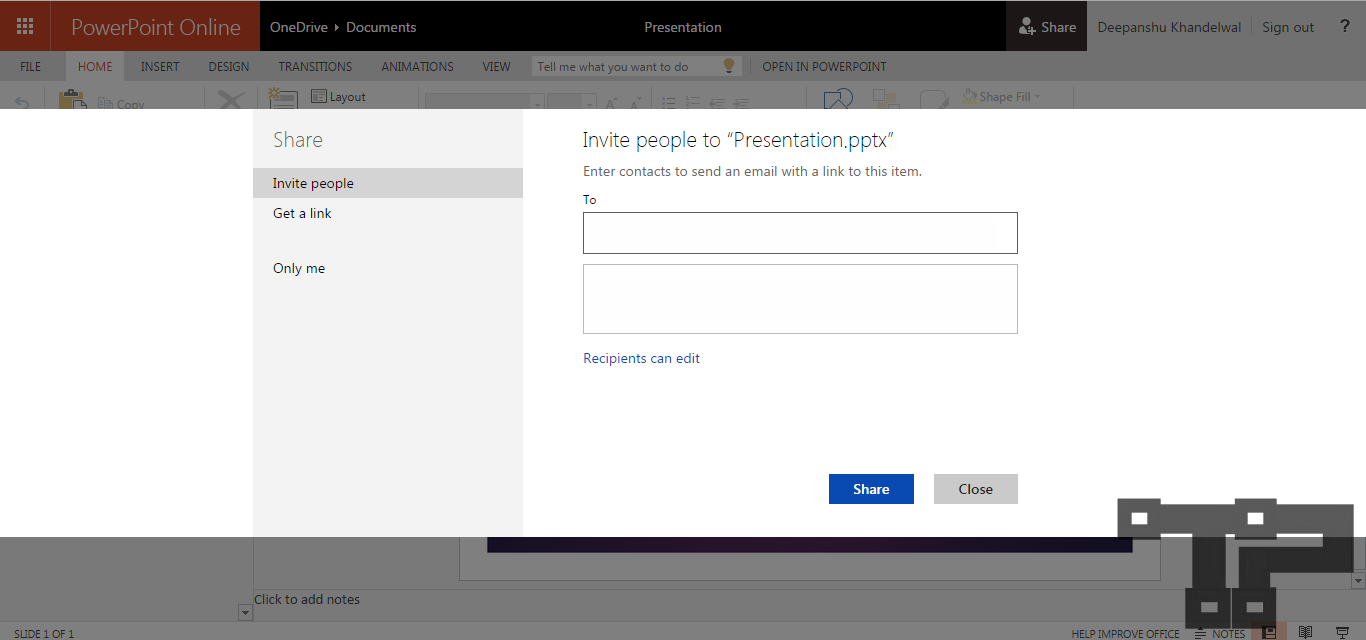Click the message text box below To field
1366x640 pixels.
(x=800, y=299)
